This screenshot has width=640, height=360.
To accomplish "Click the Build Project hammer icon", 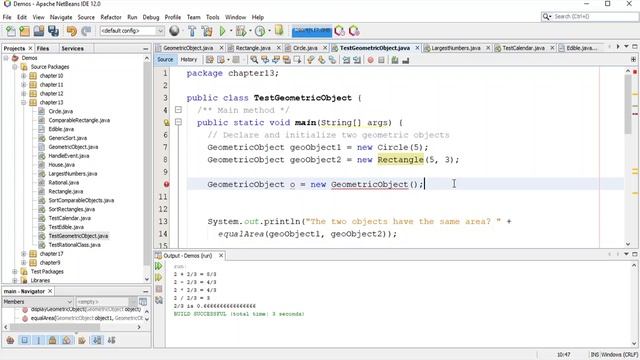I will pos(192,31).
